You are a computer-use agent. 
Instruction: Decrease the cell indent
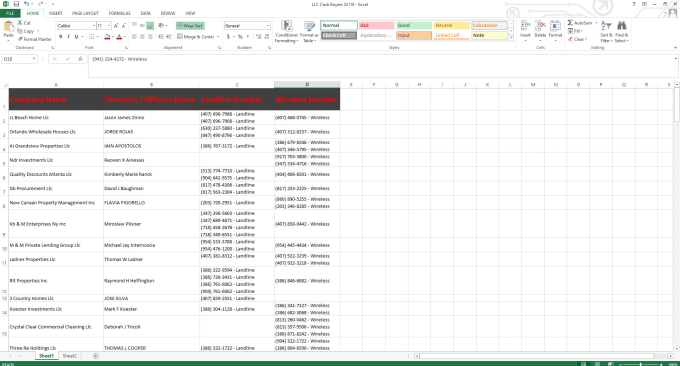tap(161, 37)
